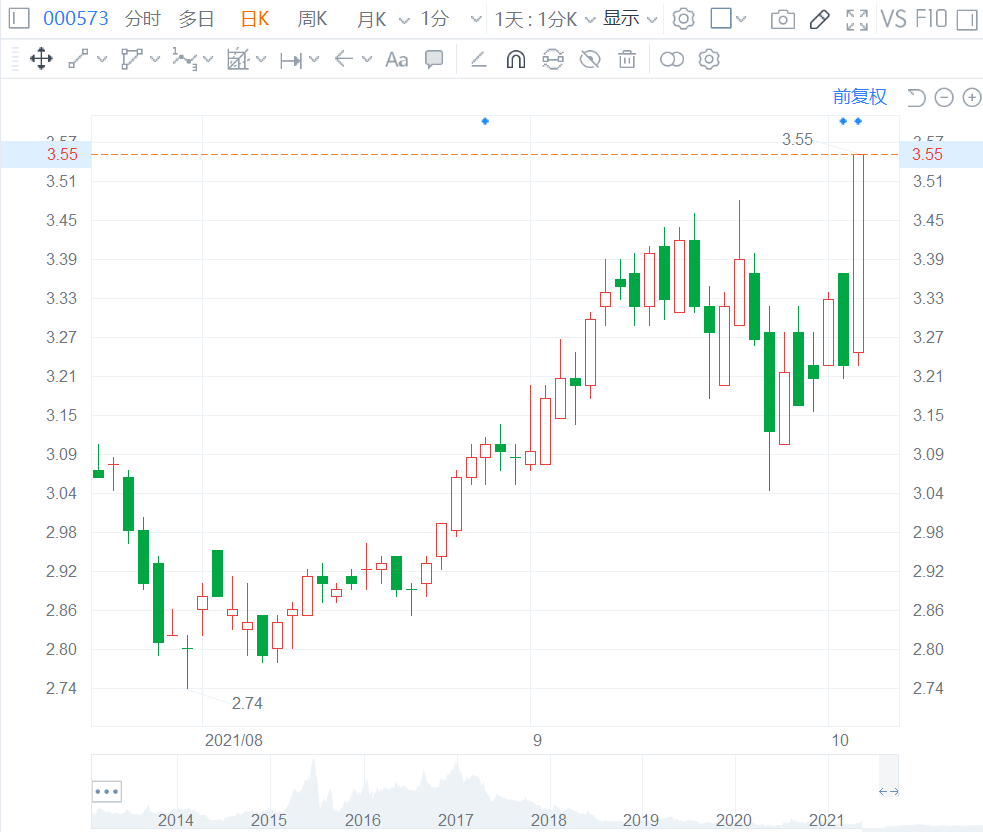Screen dimensions: 983x832
Task: Expand the shape tool options arrow
Action: 155,59
